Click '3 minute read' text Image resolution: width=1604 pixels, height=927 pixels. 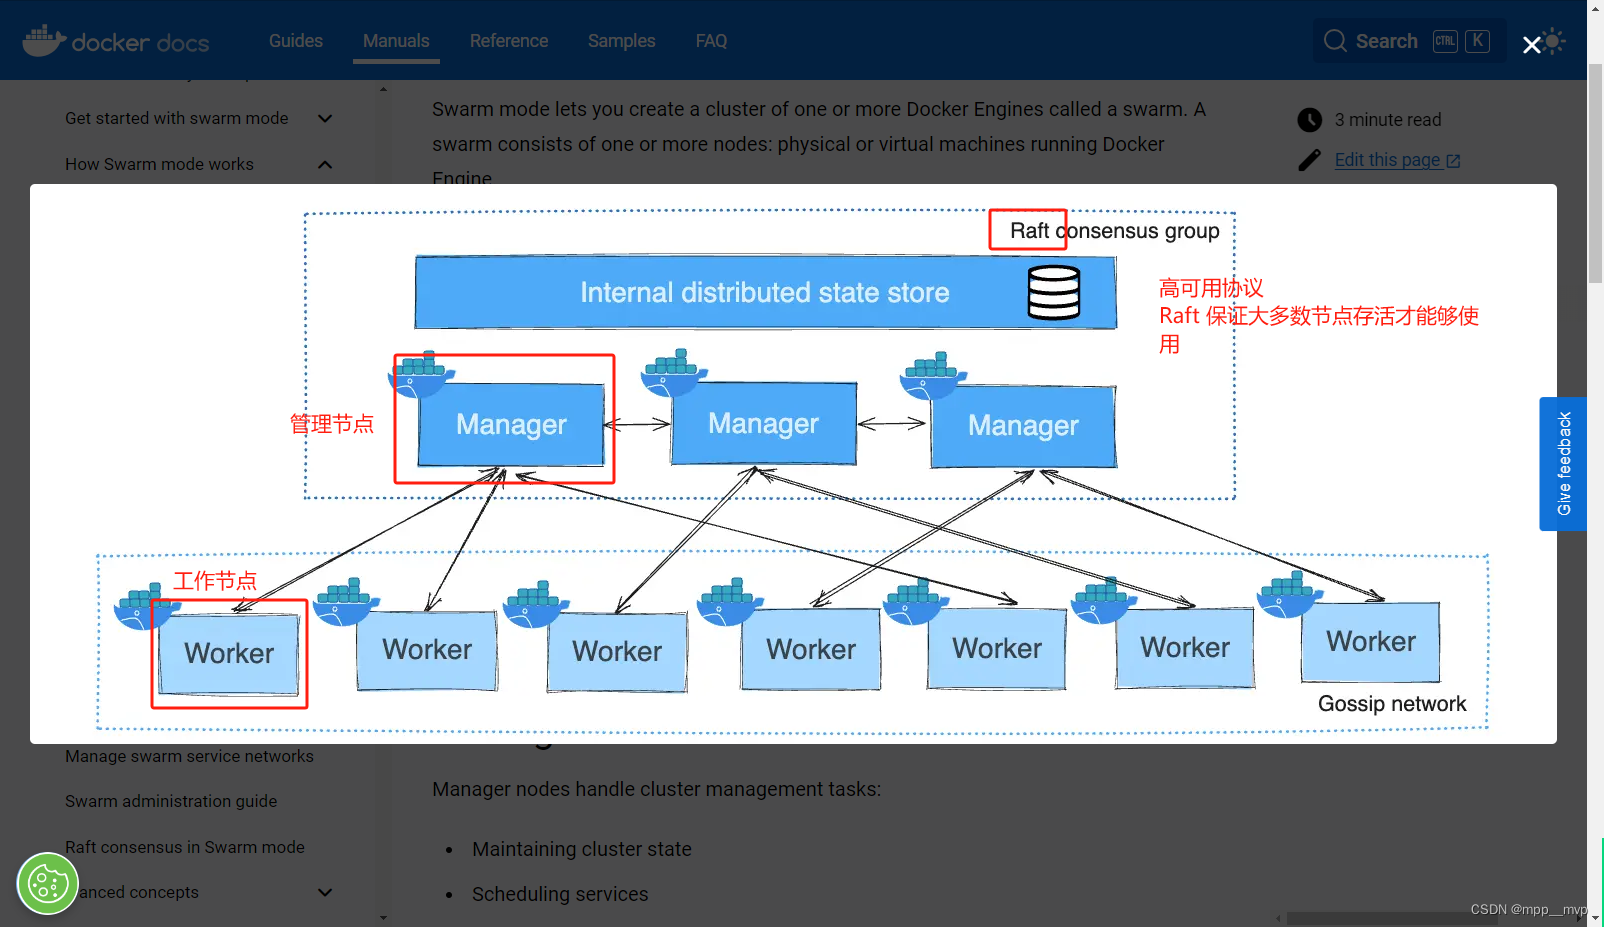[x=1388, y=120]
